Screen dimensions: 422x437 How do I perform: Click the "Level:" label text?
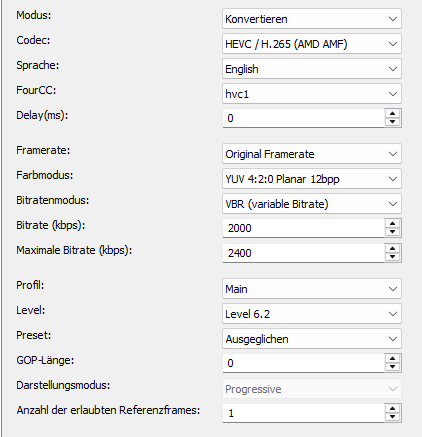tap(31, 310)
